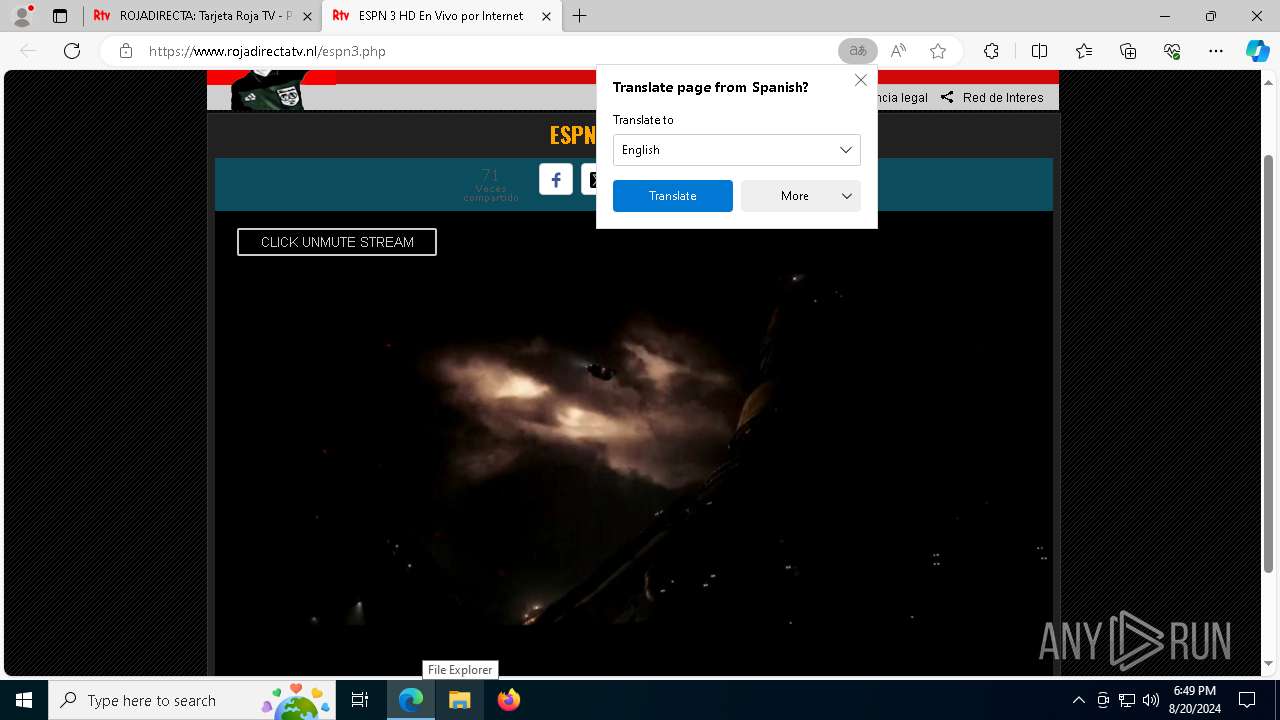Refresh the current page

tap(72, 51)
